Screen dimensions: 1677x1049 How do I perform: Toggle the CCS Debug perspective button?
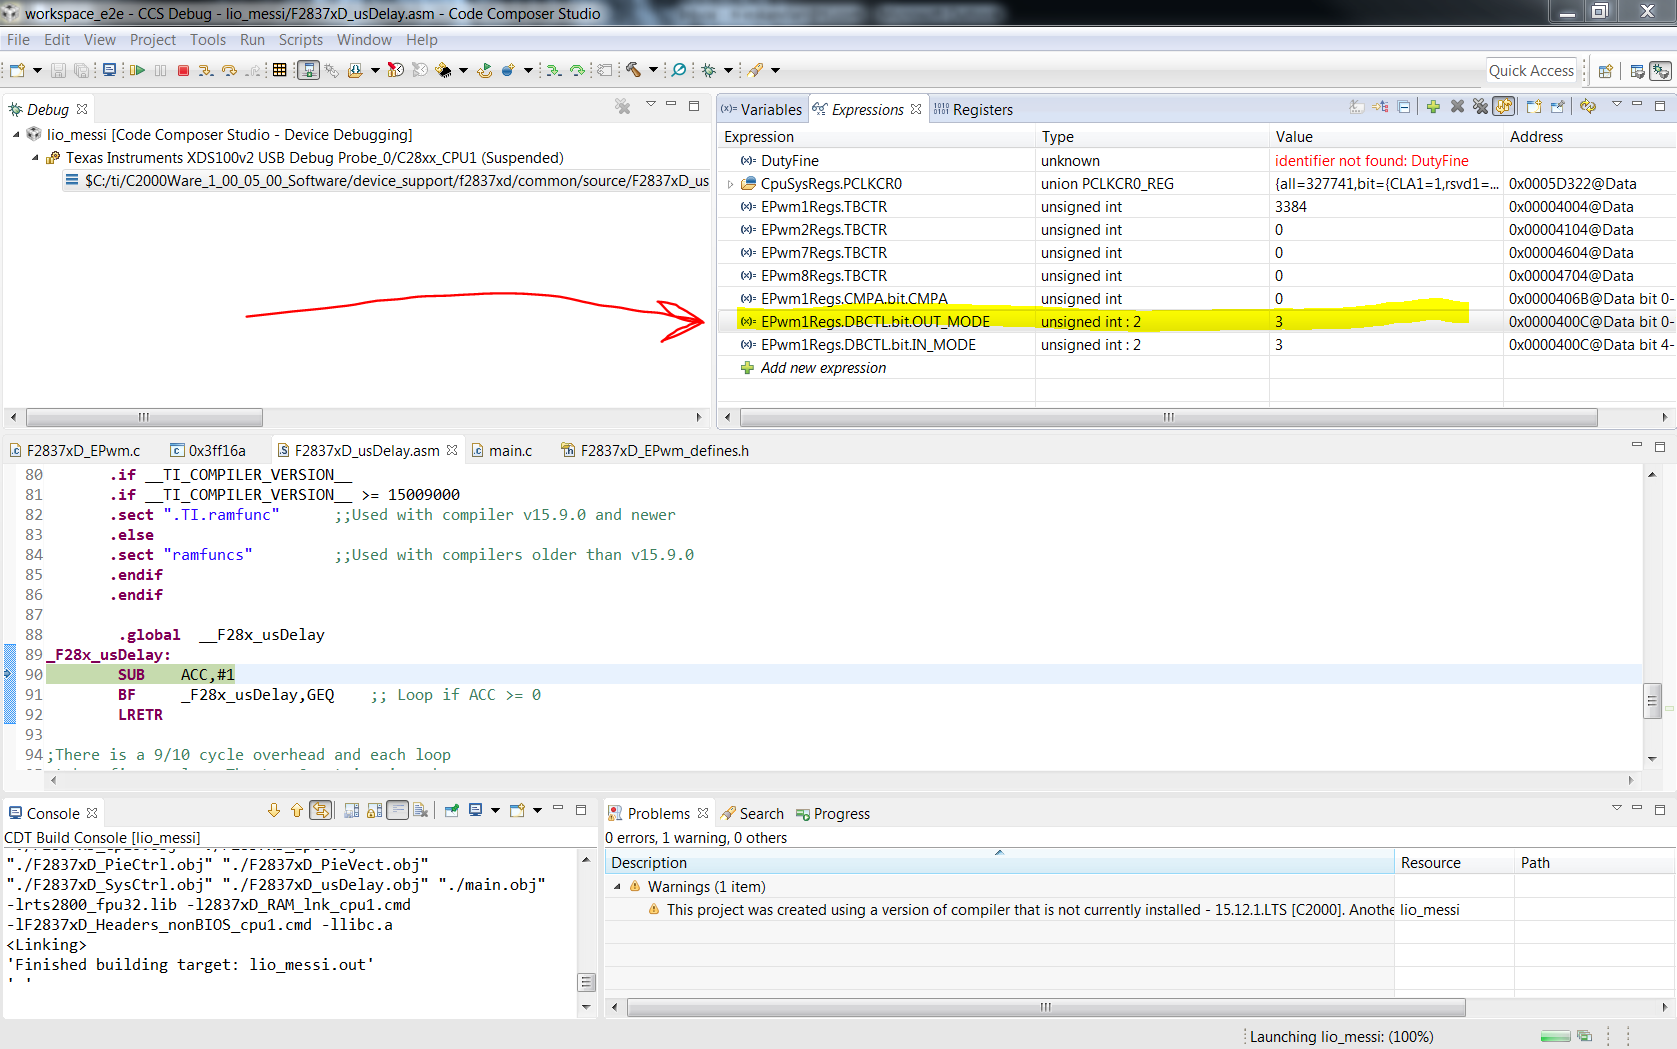coord(1661,71)
